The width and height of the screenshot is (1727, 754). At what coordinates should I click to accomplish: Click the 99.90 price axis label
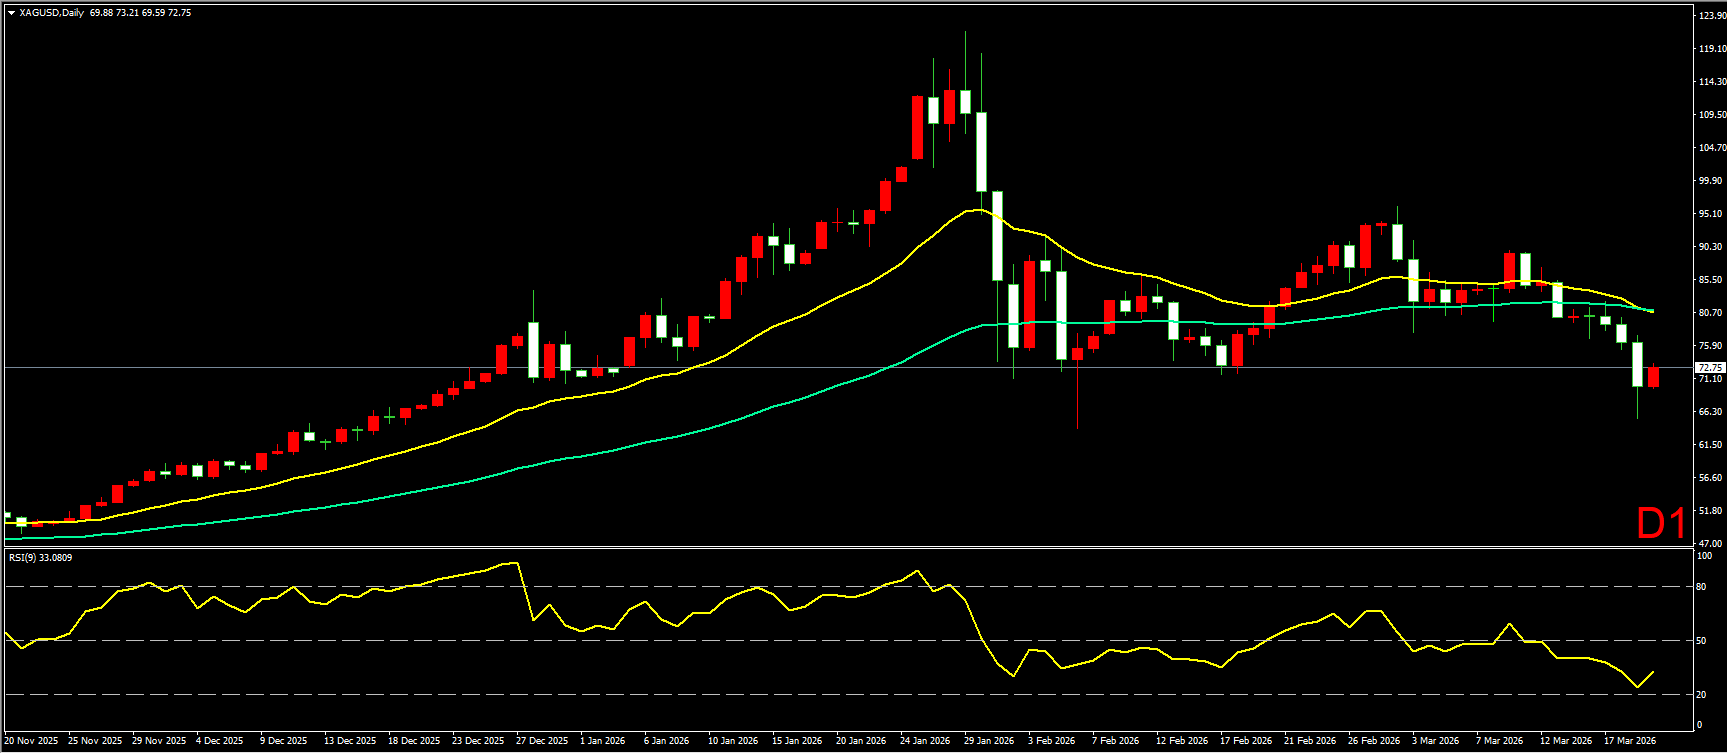pos(1711,181)
